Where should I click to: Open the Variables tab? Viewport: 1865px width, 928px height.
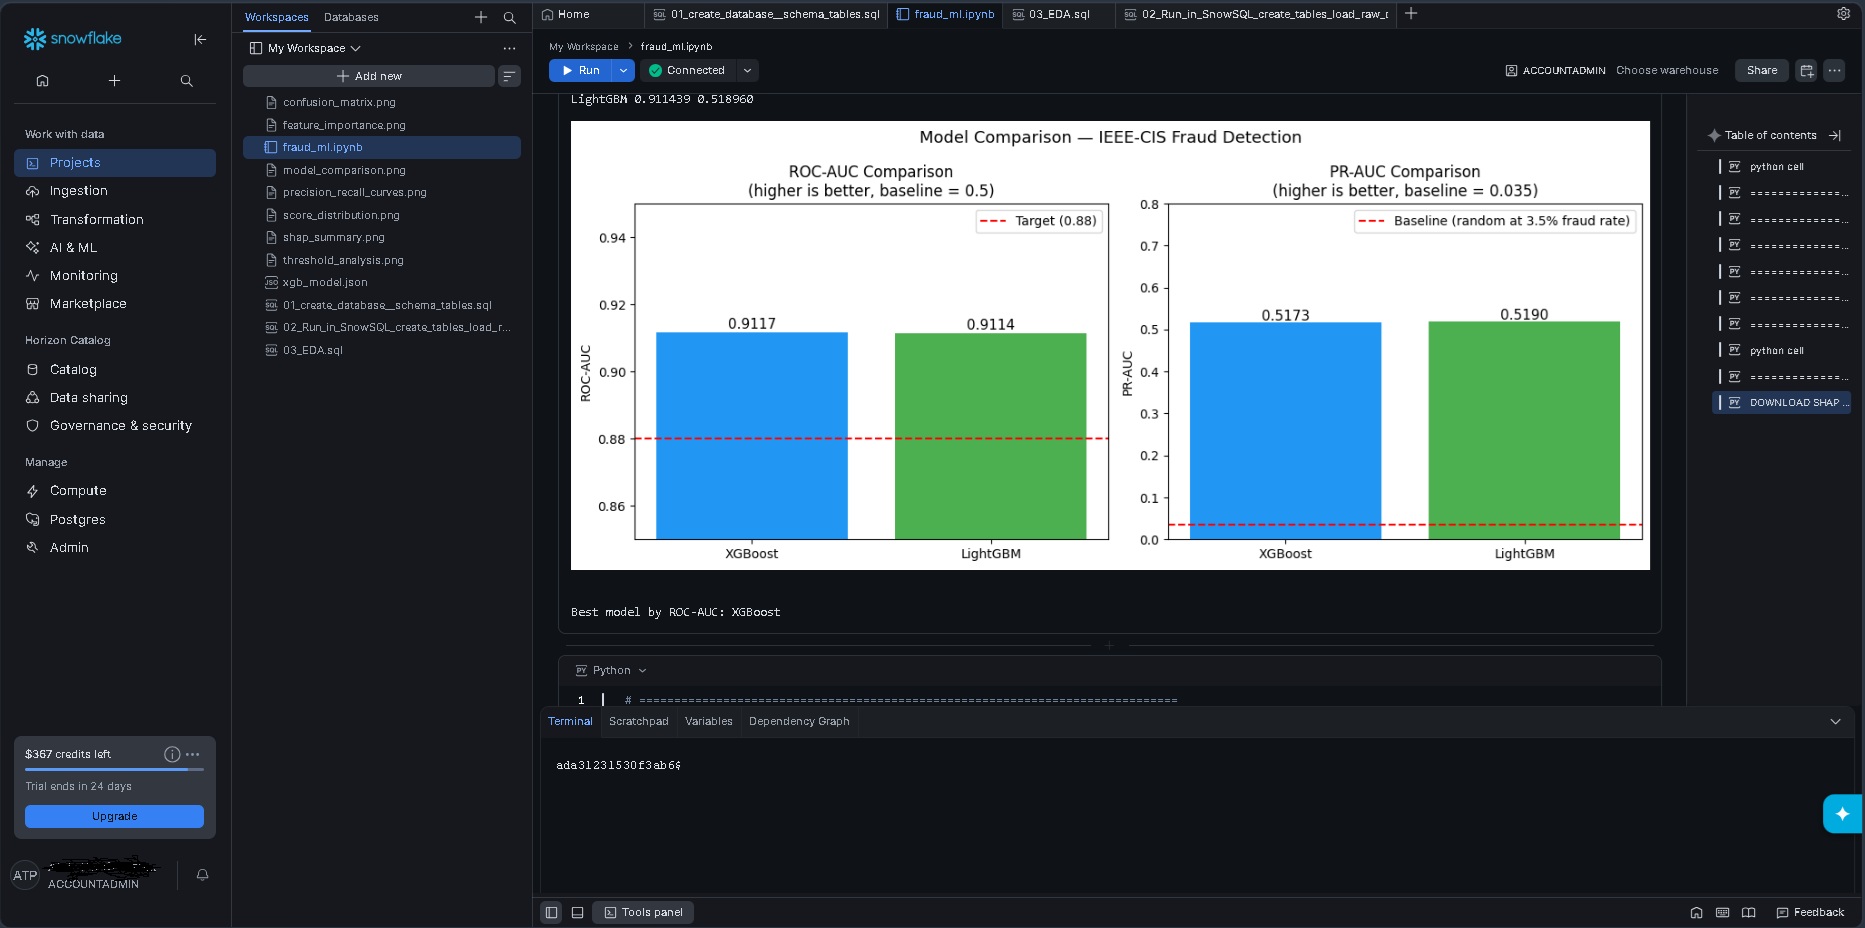[x=708, y=721]
